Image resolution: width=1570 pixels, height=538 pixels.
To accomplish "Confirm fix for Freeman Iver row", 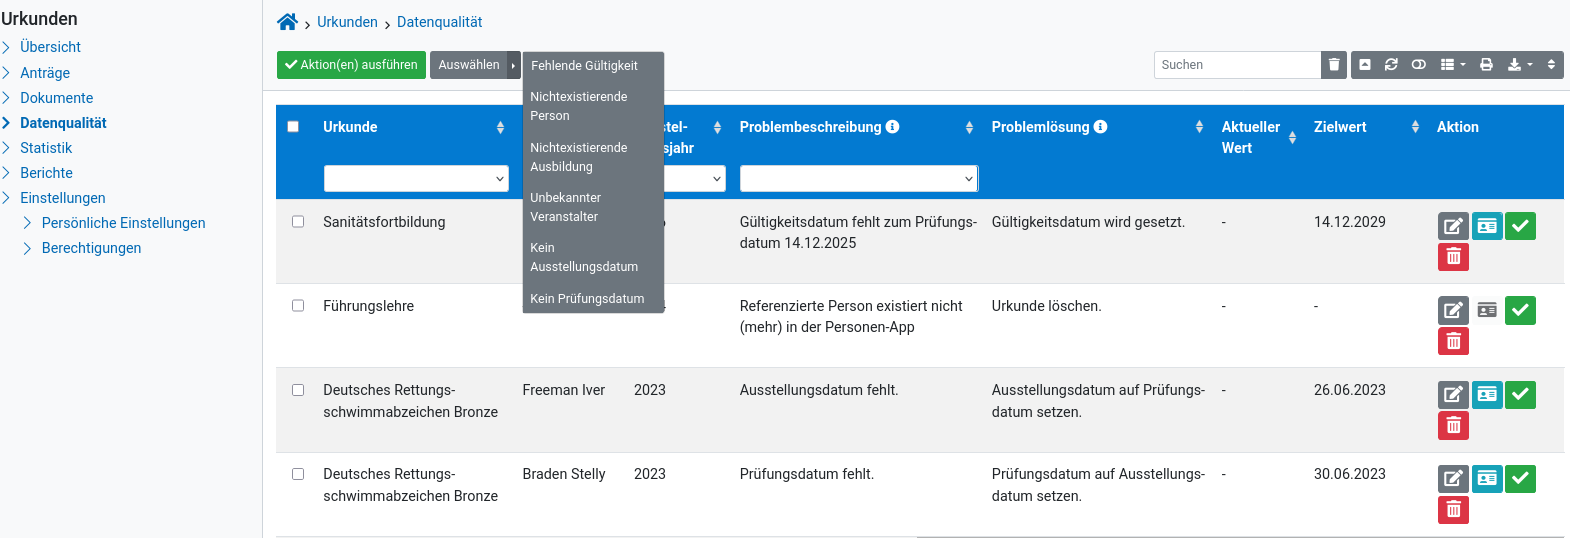I will click(1520, 394).
